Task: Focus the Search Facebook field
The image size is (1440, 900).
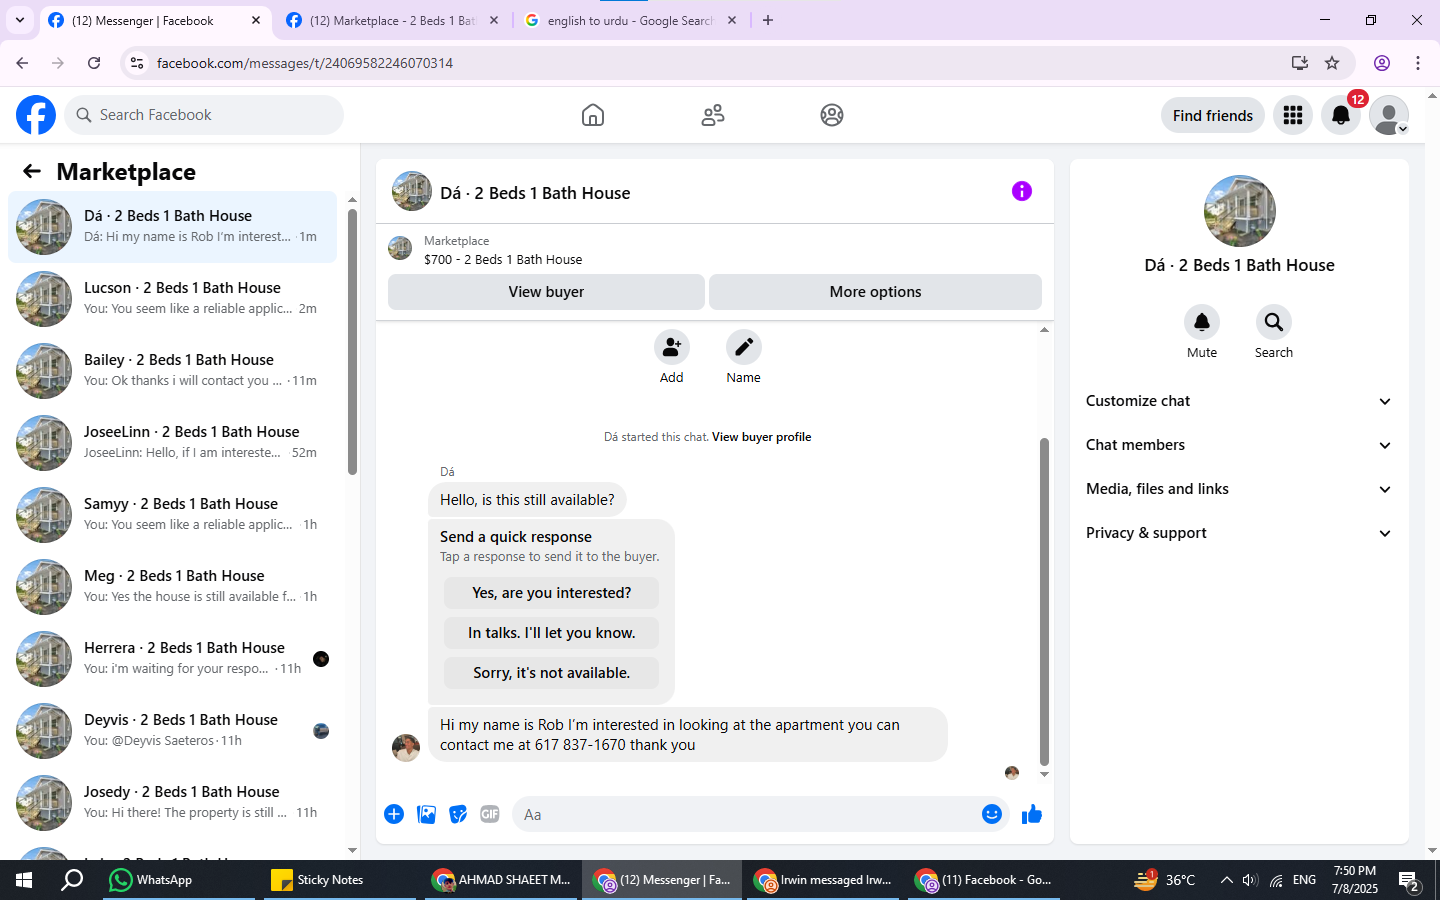Action: (204, 115)
